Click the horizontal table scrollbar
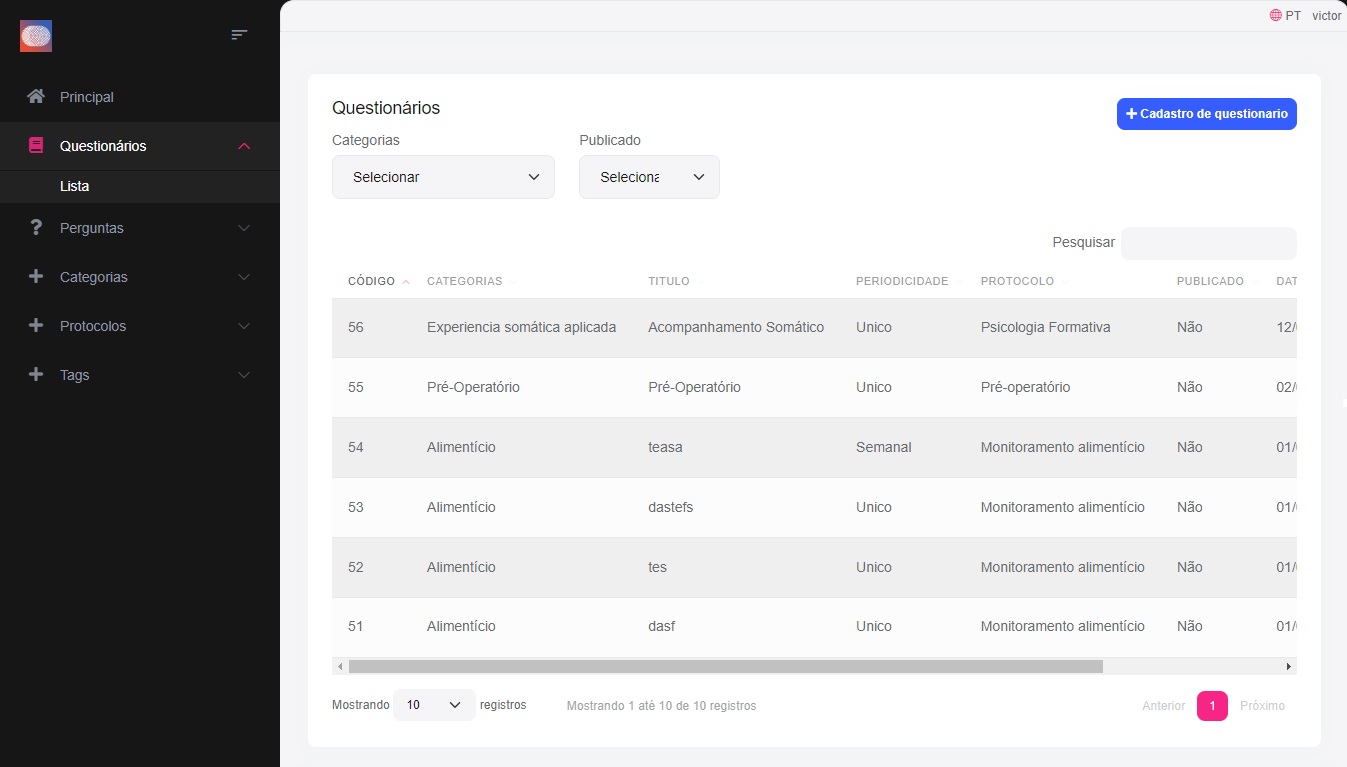 pyautogui.click(x=725, y=666)
